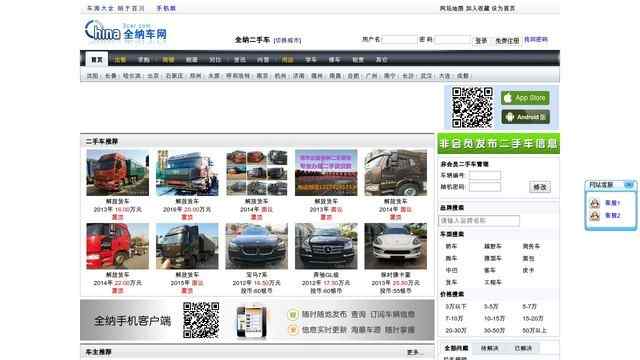Open the 客服1 chat link

pos(612,203)
